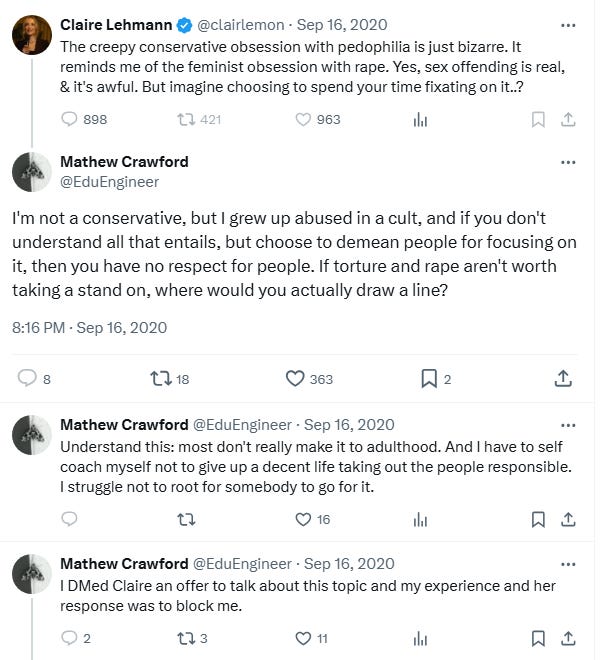Click Claire Lehmann's profile picture
Viewport: 602px width, 660px height.
[32, 34]
